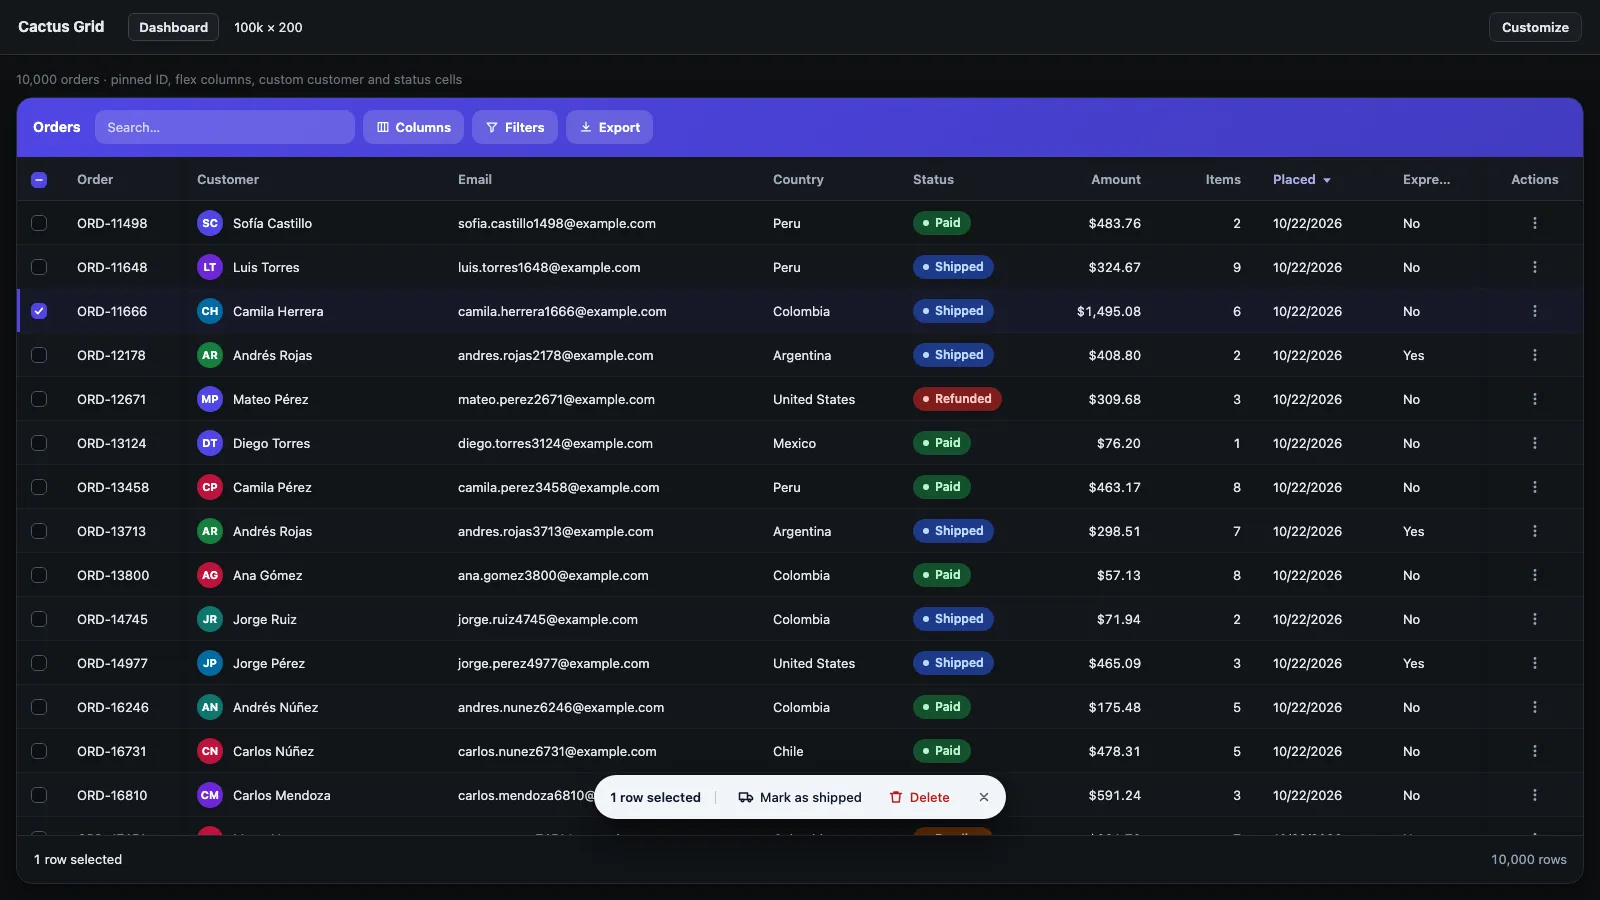Click the Cactus Grid logo text
Screen dimensions: 1600x900
[61, 27]
